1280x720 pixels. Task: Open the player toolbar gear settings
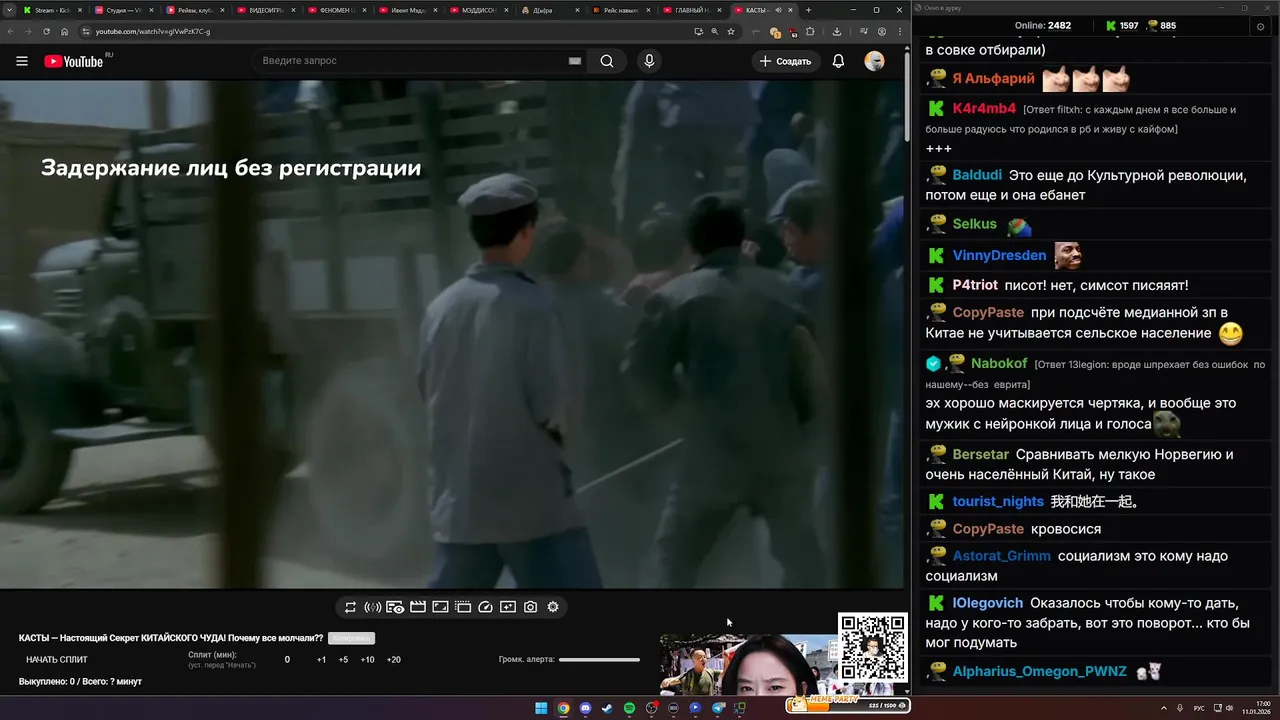pyautogui.click(x=553, y=607)
